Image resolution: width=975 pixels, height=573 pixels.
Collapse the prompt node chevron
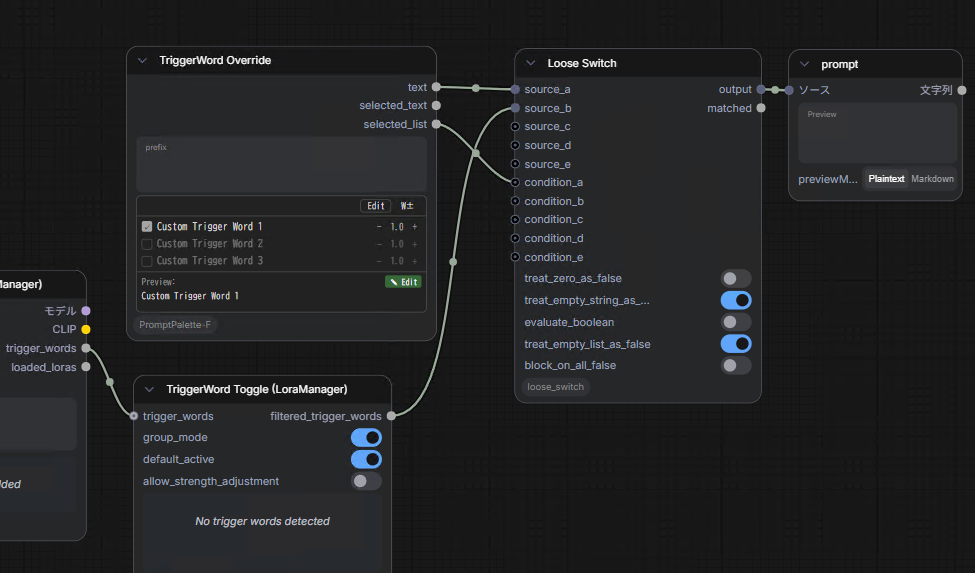click(804, 65)
